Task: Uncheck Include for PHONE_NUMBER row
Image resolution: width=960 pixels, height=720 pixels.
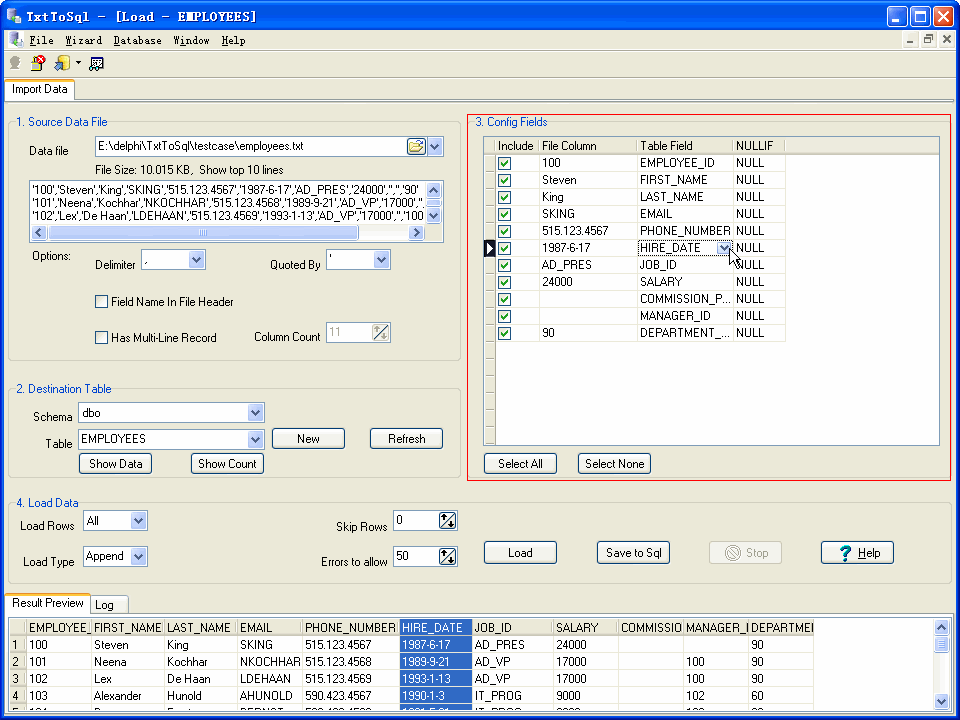Action: pos(504,231)
